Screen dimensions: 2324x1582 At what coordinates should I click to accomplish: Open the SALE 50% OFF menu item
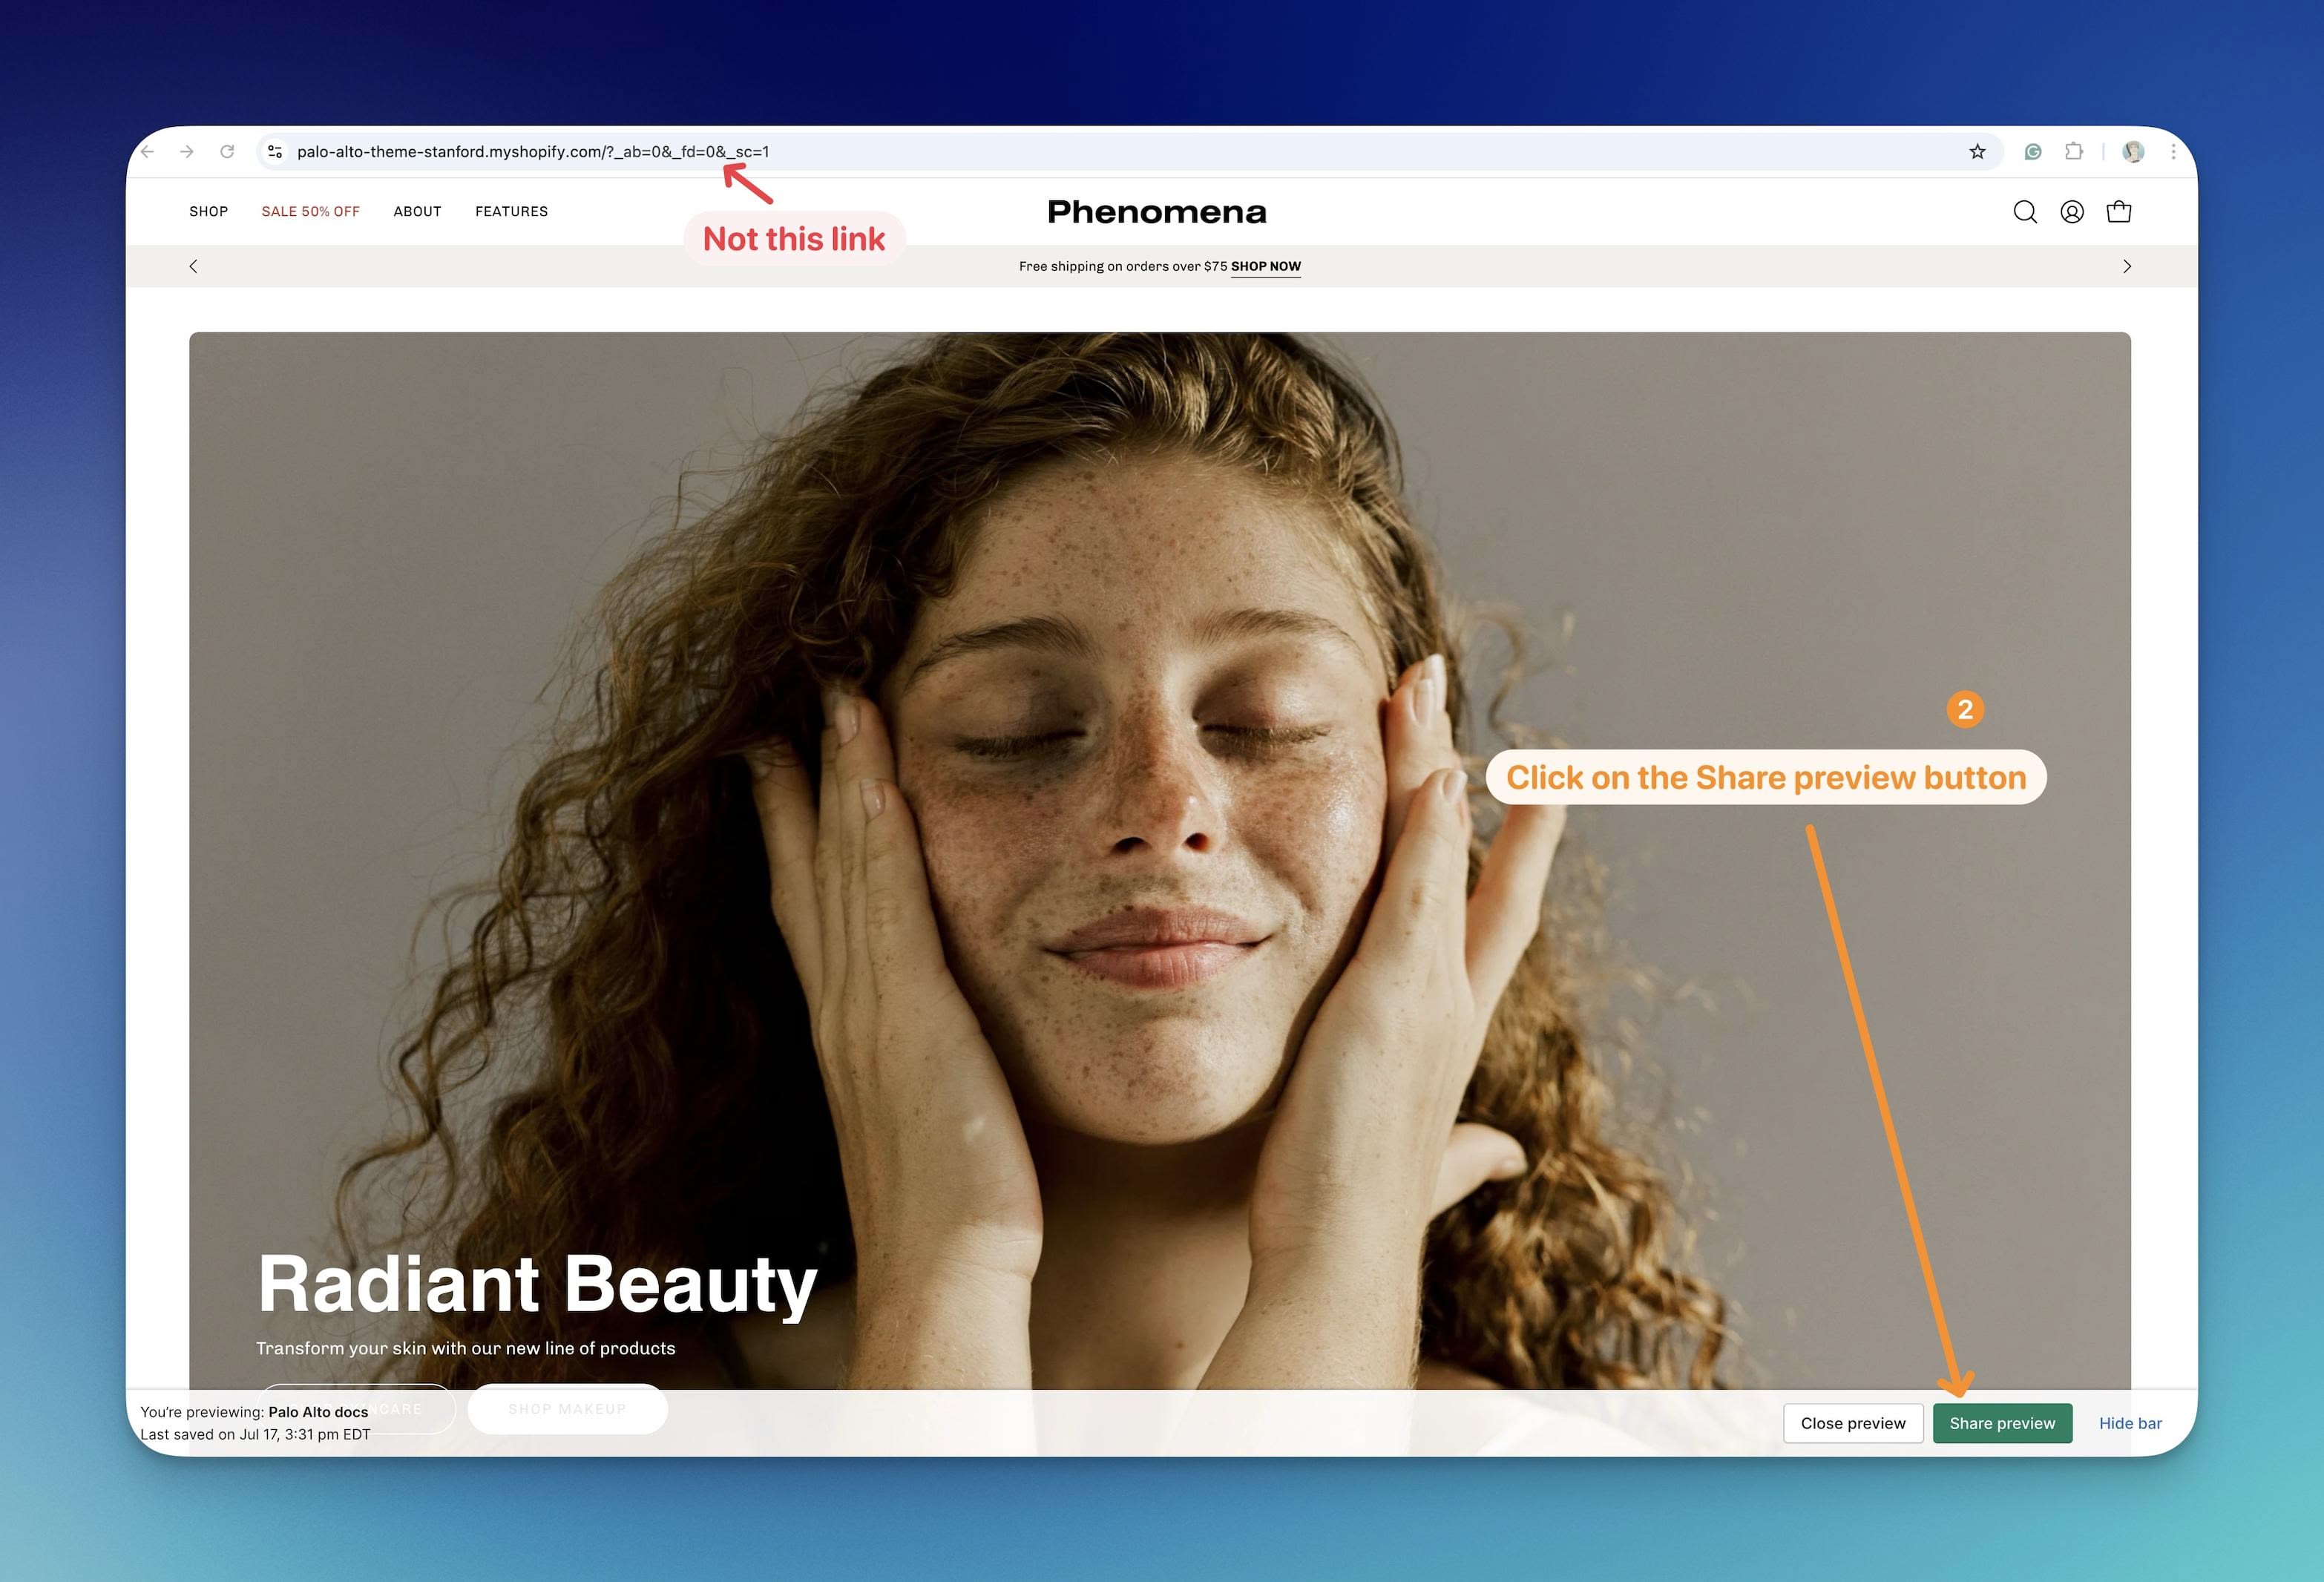click(310, 212)
